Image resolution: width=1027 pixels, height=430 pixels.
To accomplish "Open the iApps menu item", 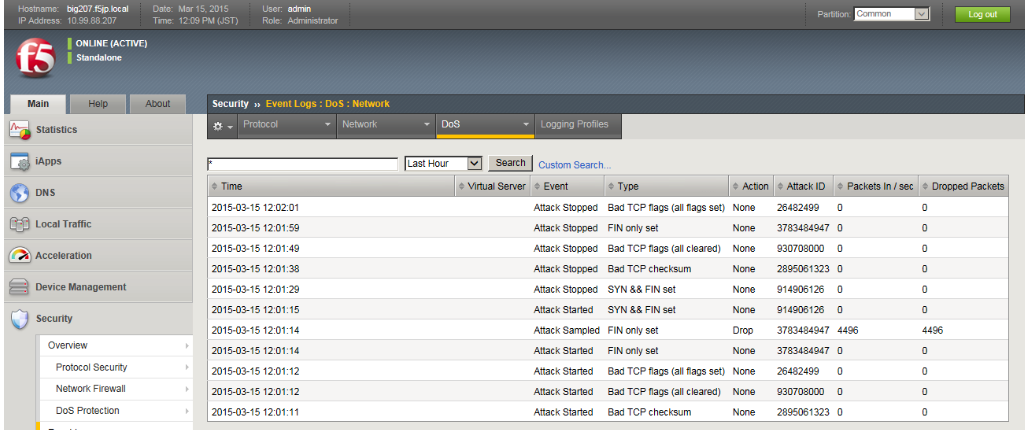I will tap(98, 161).
